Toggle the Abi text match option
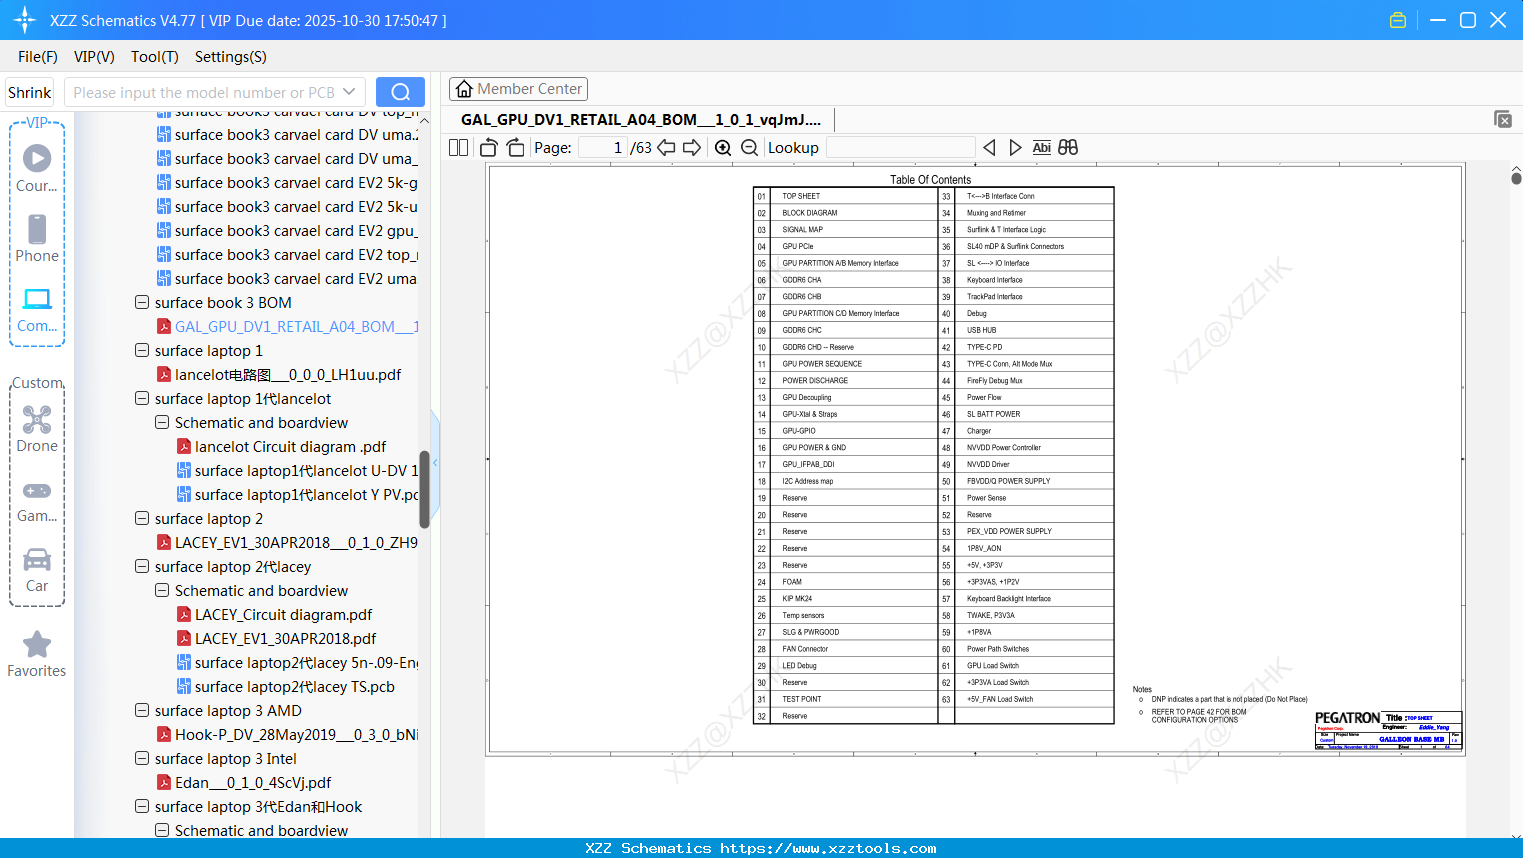Image resolution: width=1523 pixels, height=858 pixels. [x=1042, y=148]
